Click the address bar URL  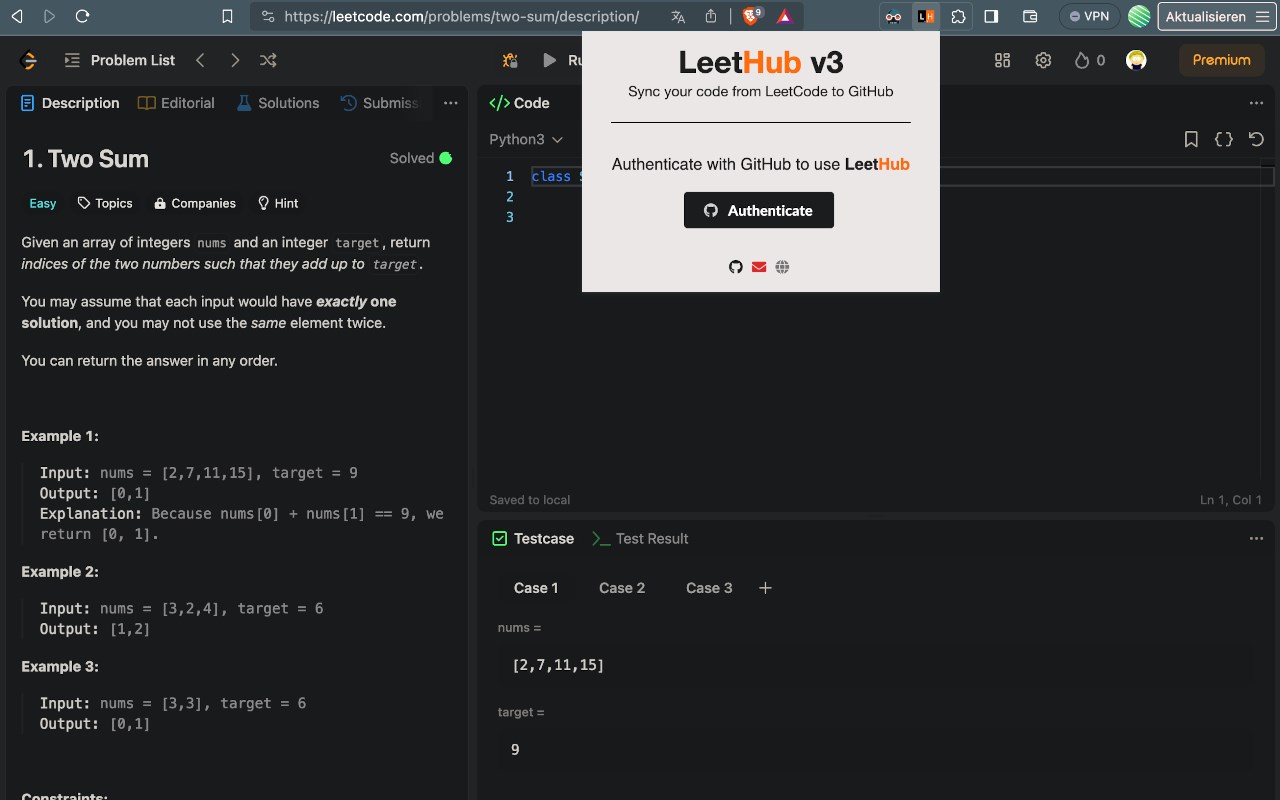[461, 16]
